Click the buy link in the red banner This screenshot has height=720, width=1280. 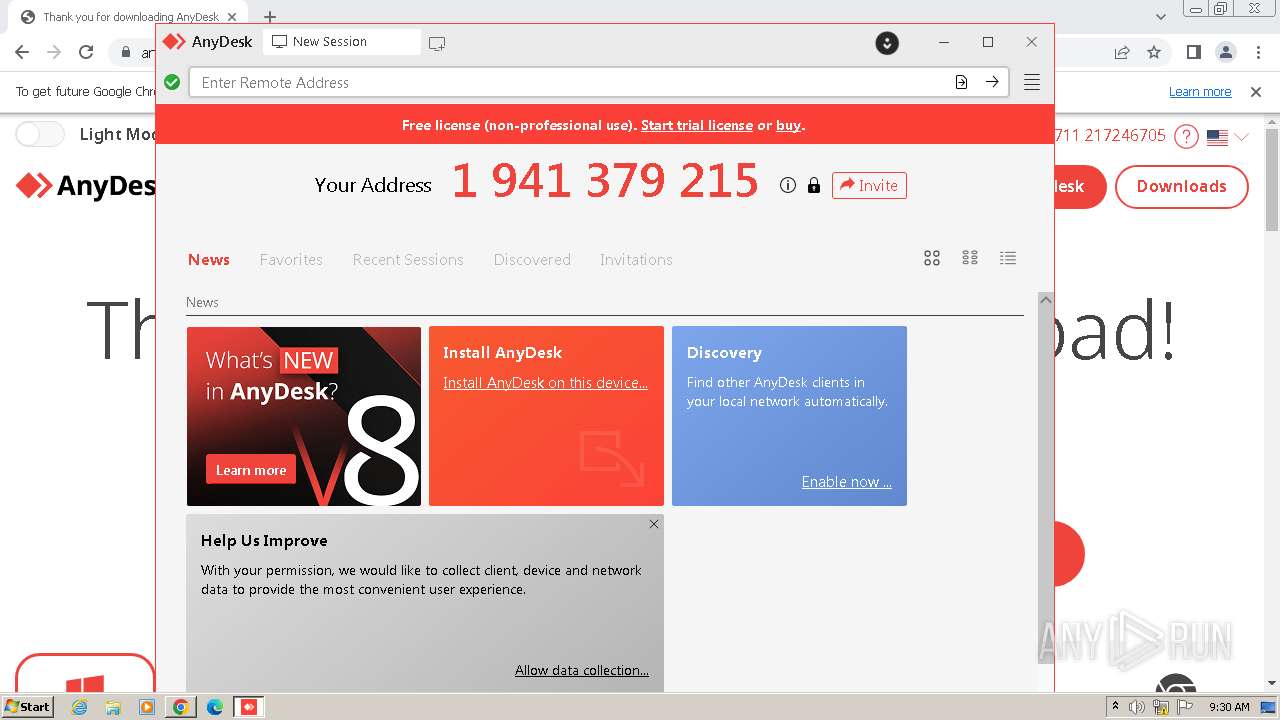(788, 125)
